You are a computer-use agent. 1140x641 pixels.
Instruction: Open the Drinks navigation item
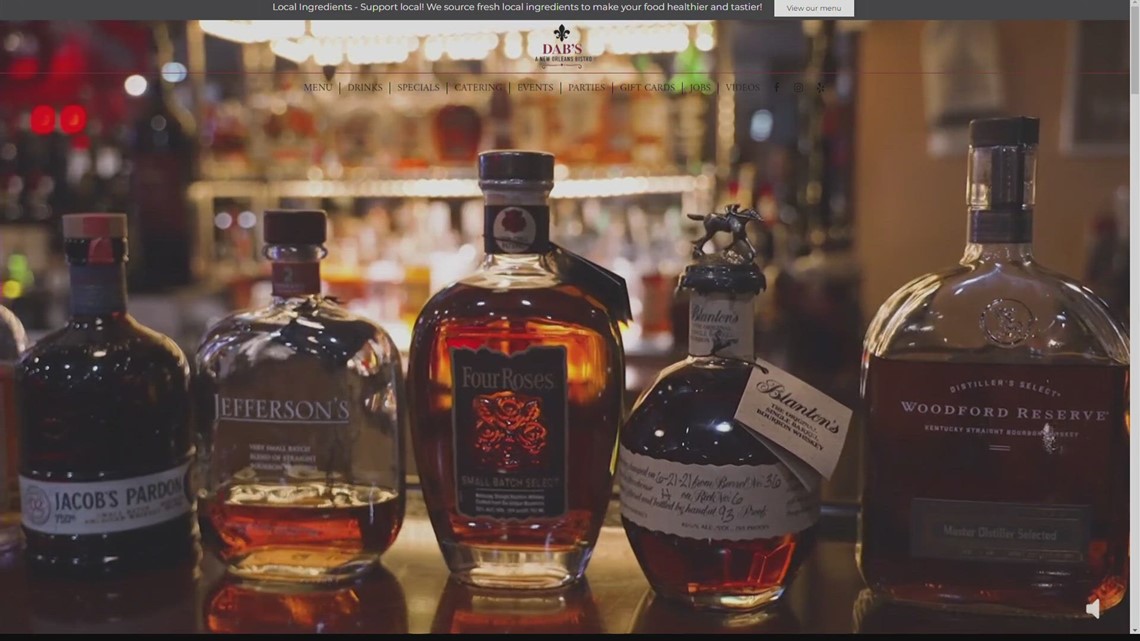point(365,87)
